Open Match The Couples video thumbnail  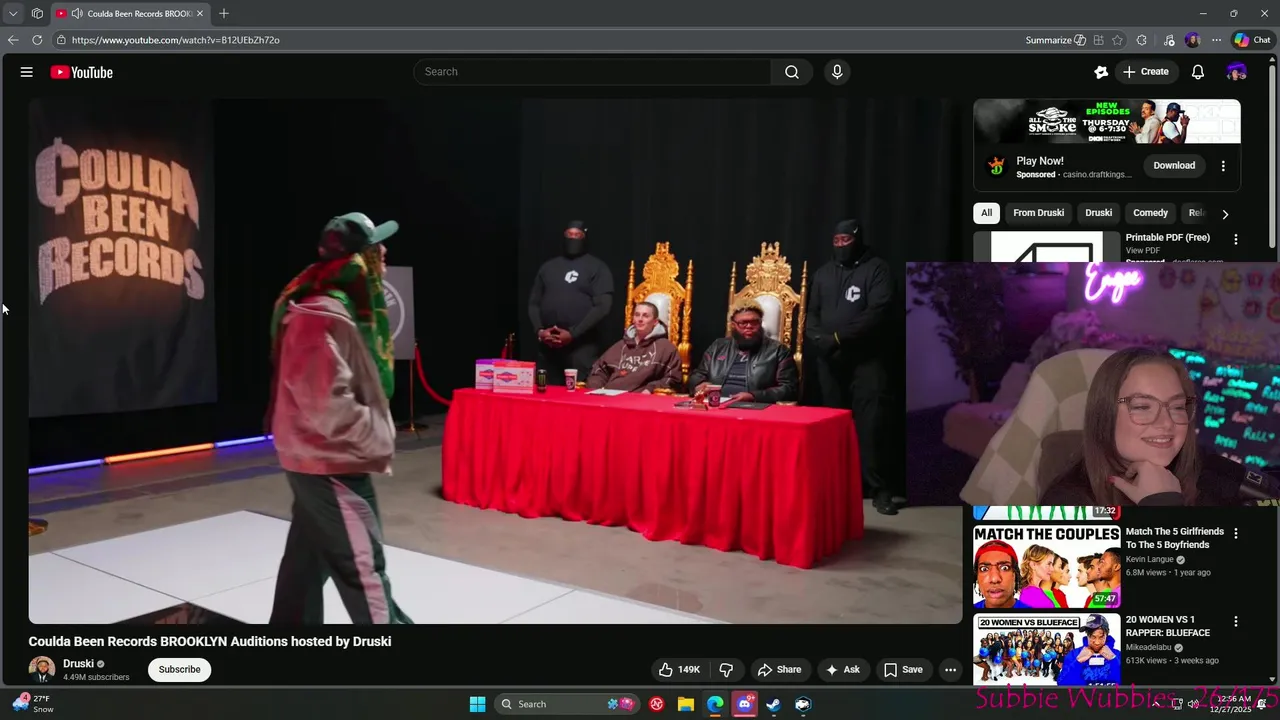pos(1047,566)
